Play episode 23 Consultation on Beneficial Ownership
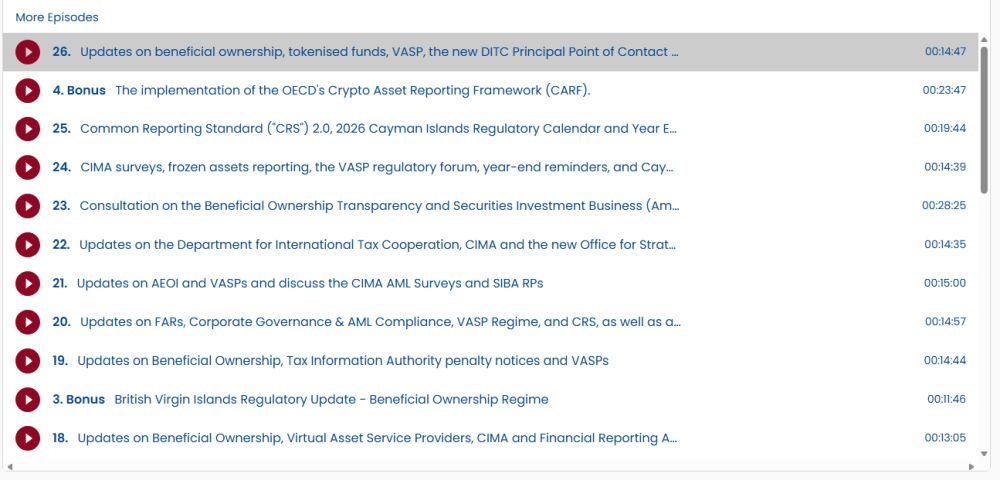The width and height of the screenshot is (1000, 480). [x=28, y=206]
